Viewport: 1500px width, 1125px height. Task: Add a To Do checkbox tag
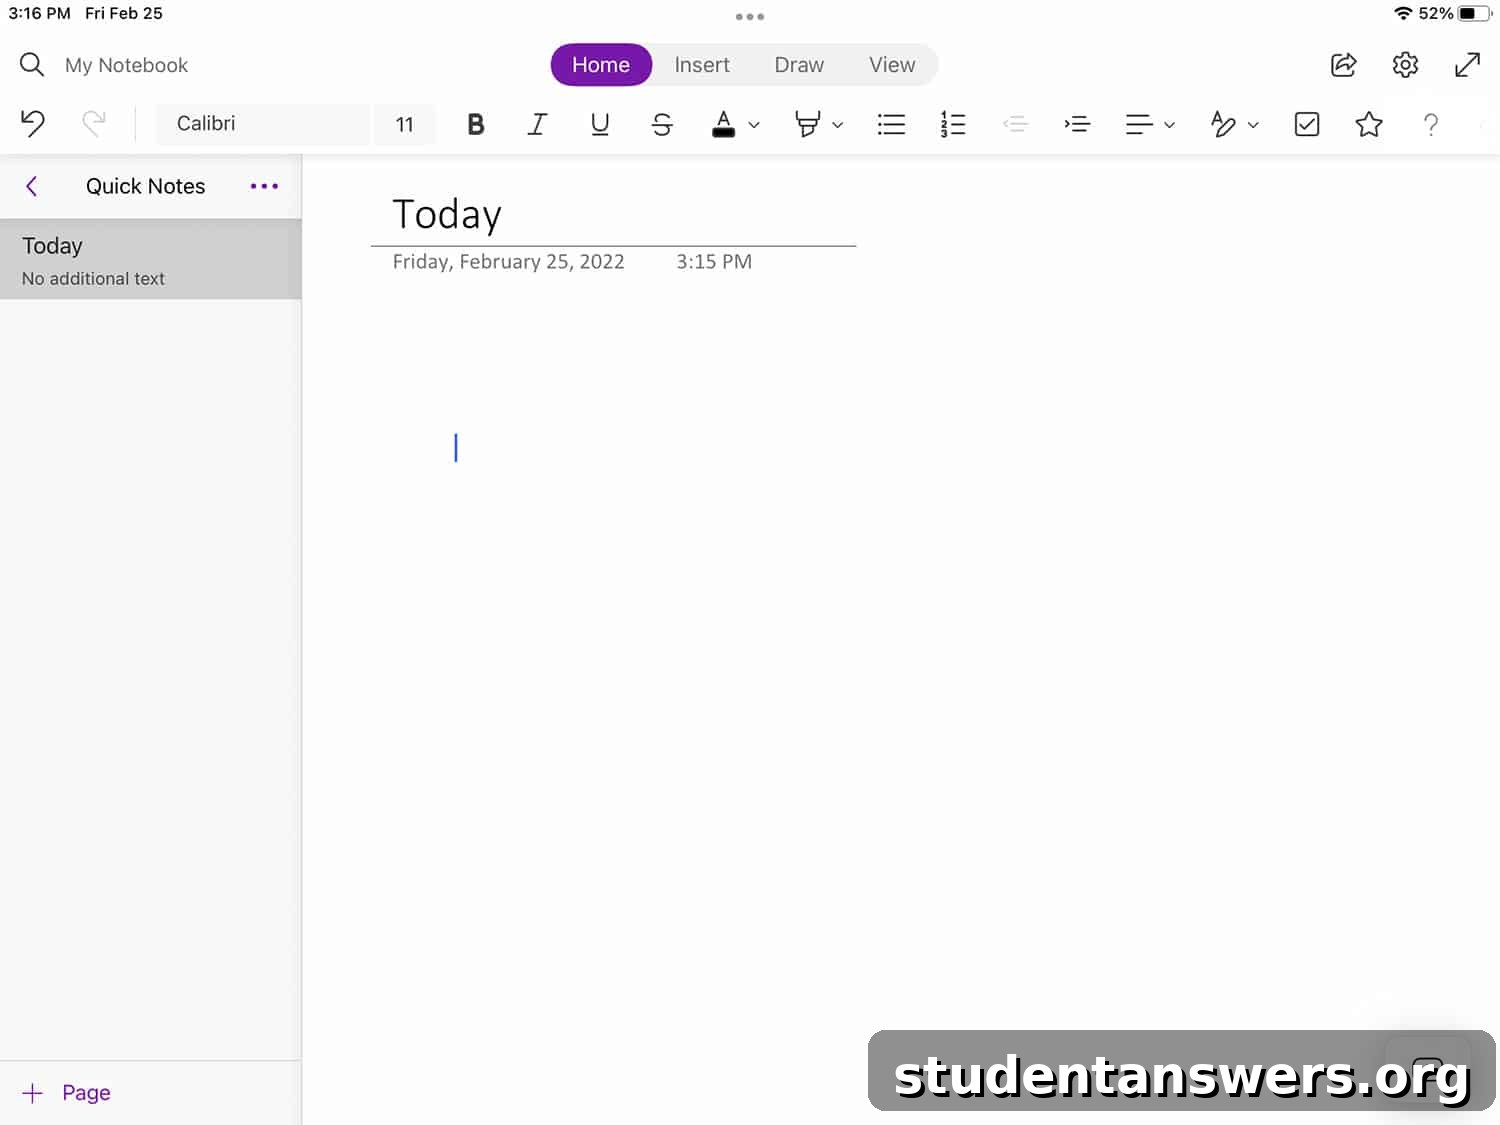tap(1307, 124)
